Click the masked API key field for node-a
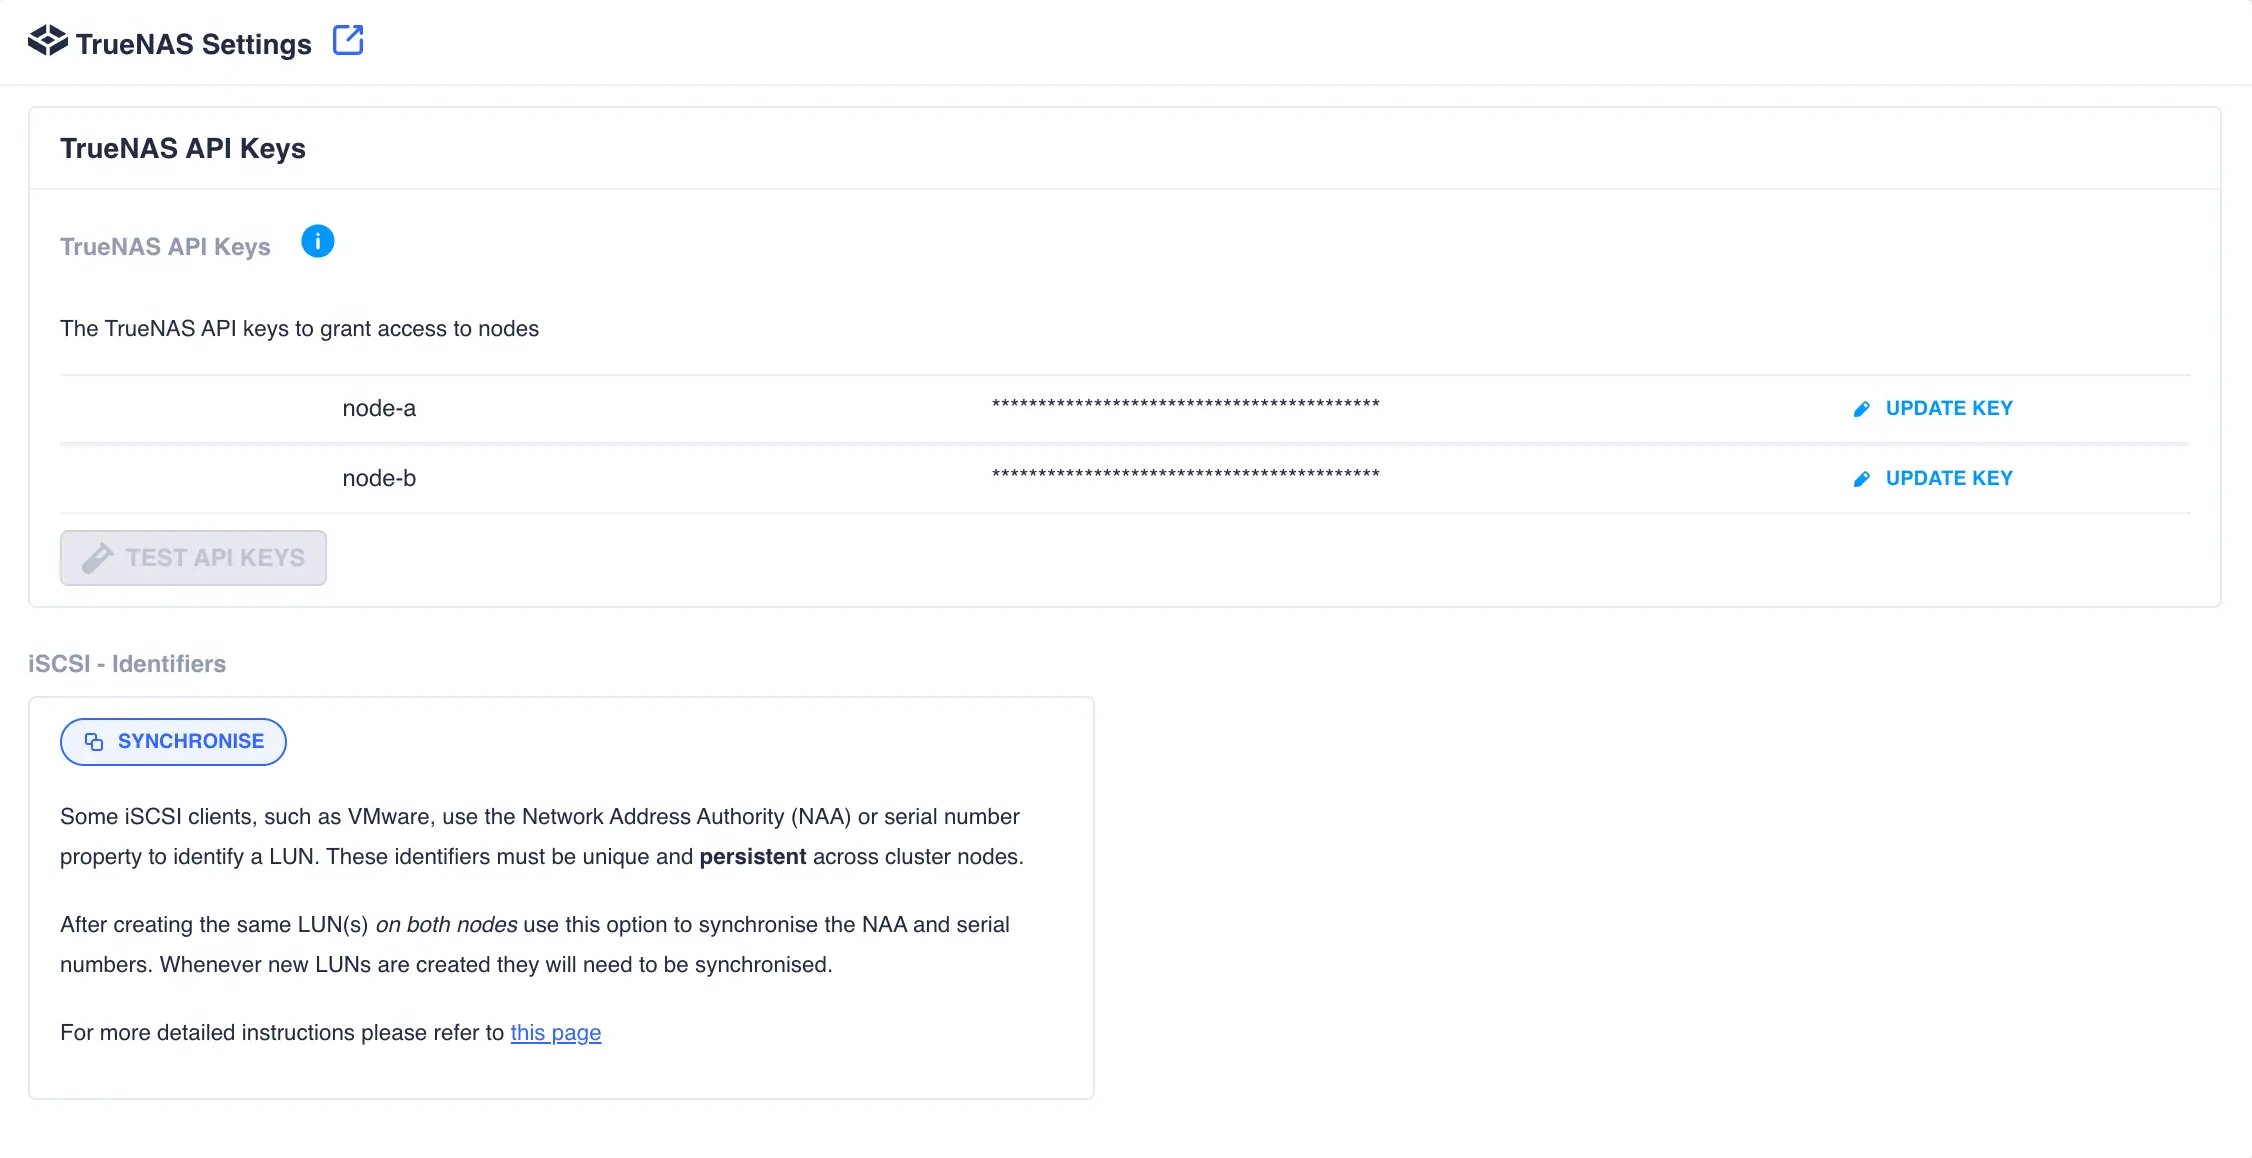This screenshot has width=2252, height=1158. [1186, 406]
